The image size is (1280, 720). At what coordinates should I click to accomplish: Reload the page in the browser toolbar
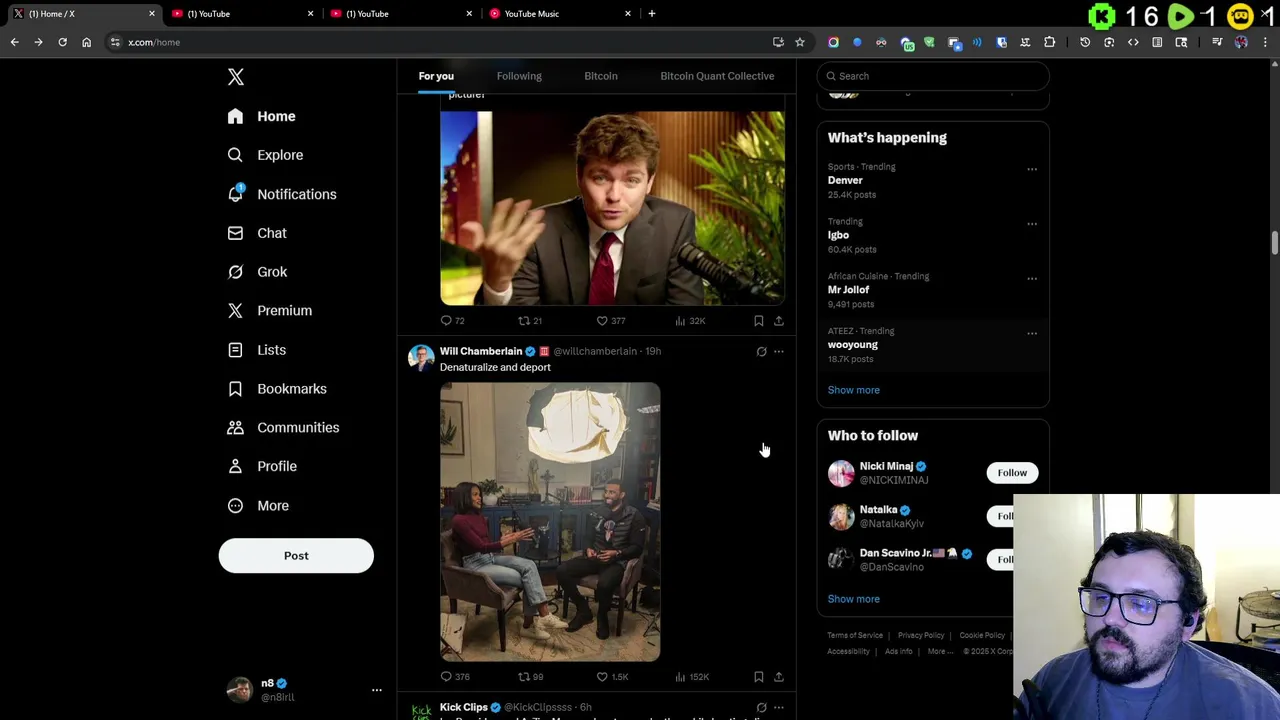click(x=62, y=42)
